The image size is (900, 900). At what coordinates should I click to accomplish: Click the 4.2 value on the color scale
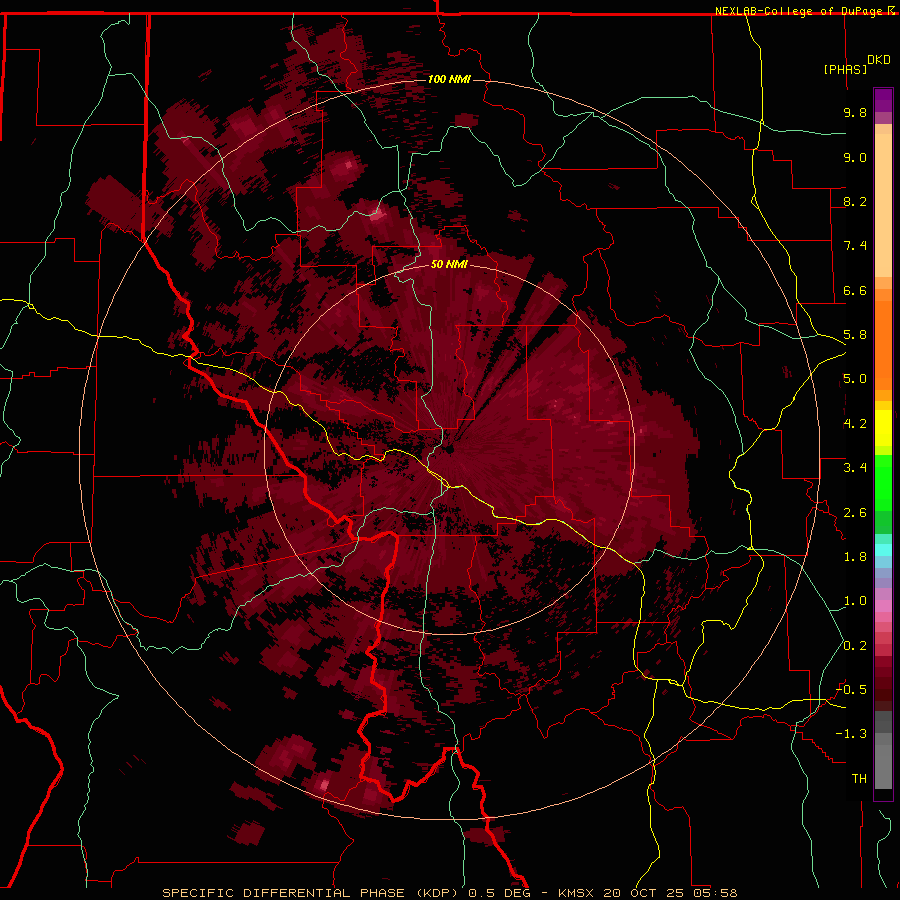pyautogui.click(x=855, y=424)
